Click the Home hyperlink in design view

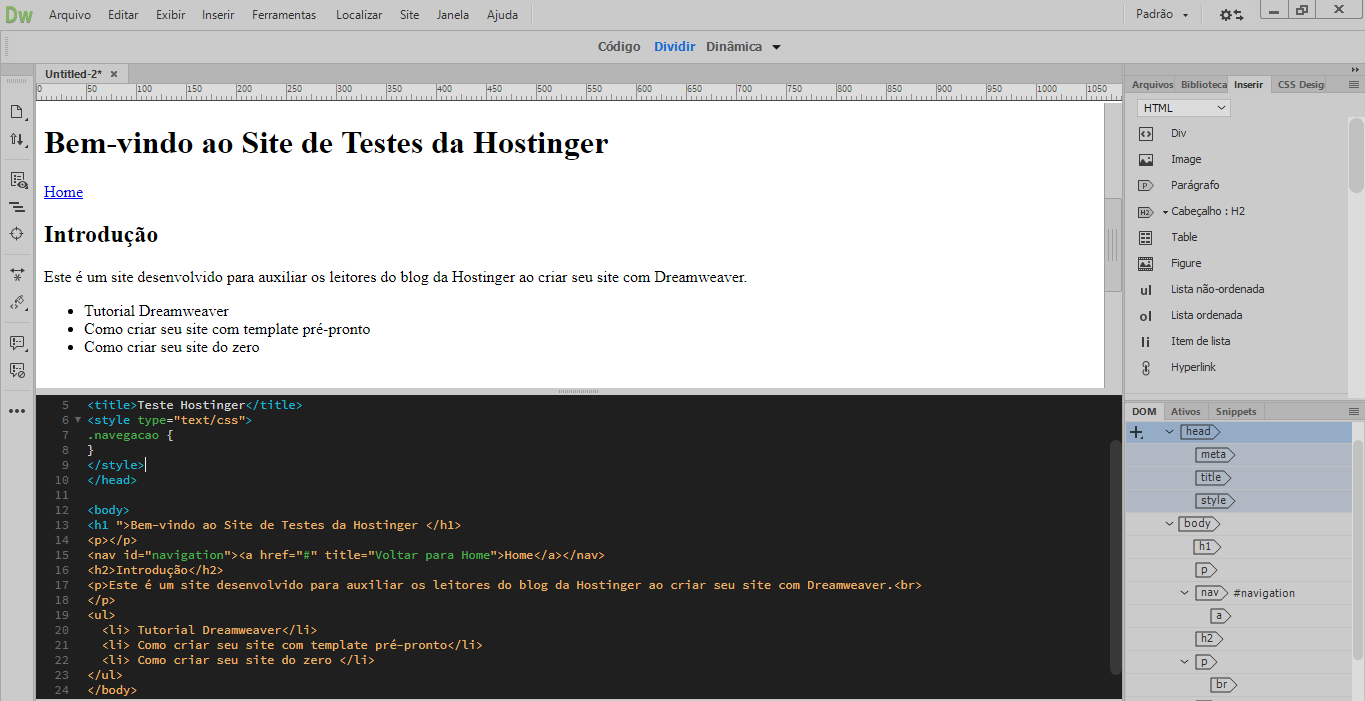point(62,192)
